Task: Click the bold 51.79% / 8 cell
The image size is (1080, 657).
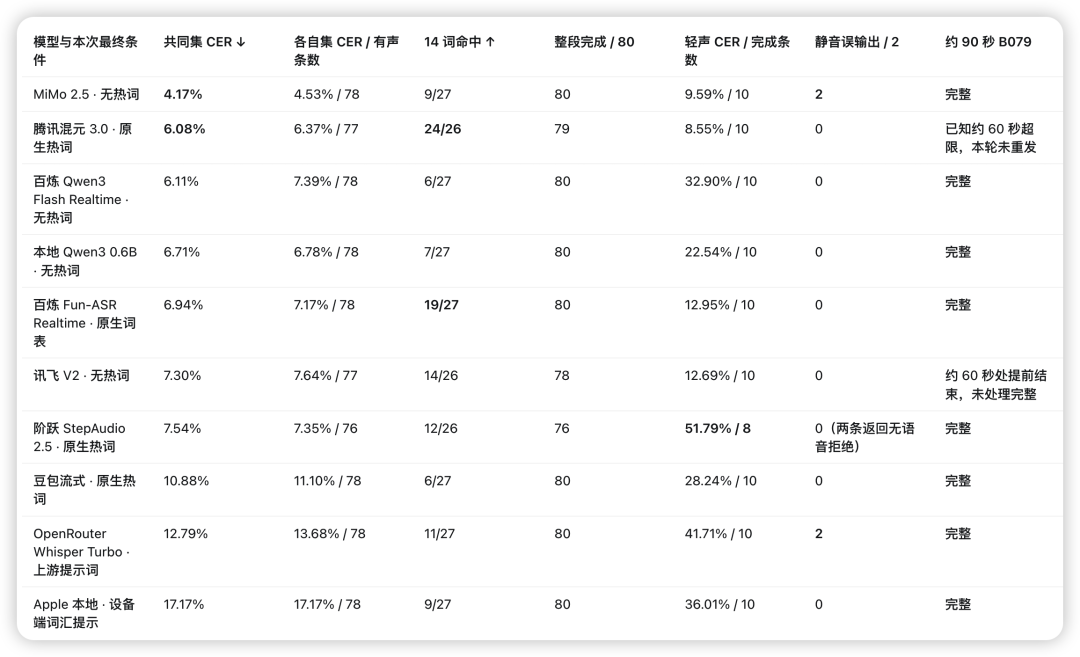Action: 717,428
